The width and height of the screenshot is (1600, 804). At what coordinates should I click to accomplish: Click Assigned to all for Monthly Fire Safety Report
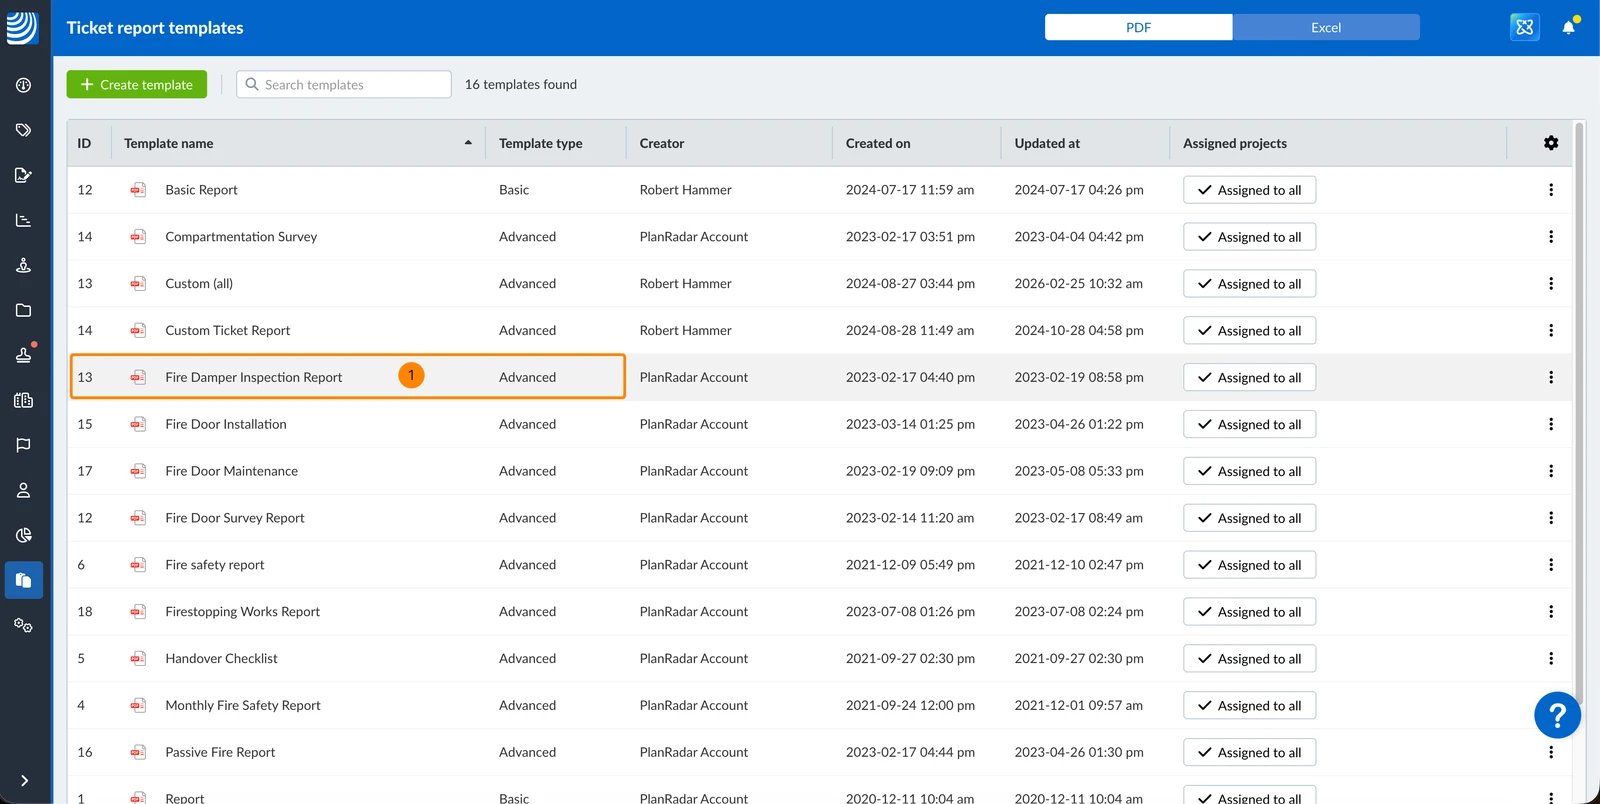(x=1249, y=705)
